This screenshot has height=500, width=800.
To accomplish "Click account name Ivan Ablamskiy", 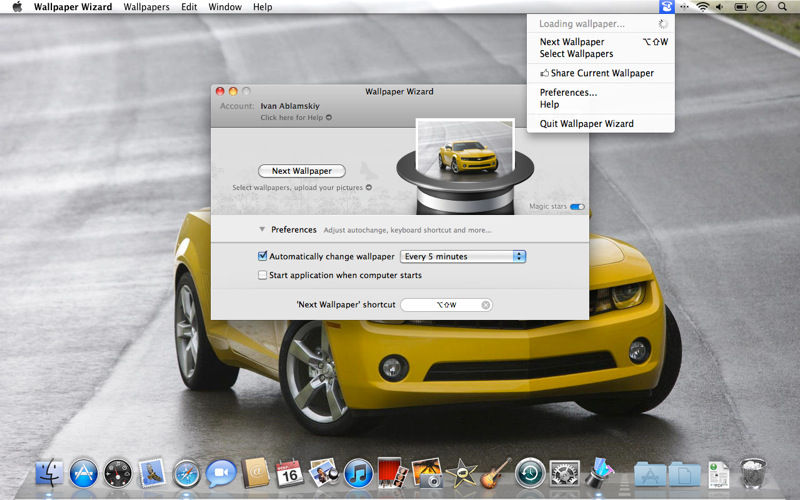I will (x=290, y=106).
